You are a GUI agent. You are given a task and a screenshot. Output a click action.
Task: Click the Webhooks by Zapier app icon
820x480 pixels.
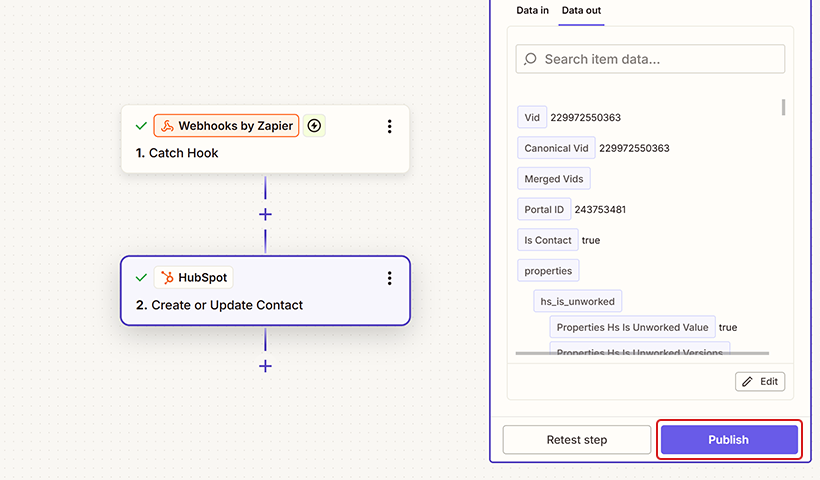(x=168, y=126)
